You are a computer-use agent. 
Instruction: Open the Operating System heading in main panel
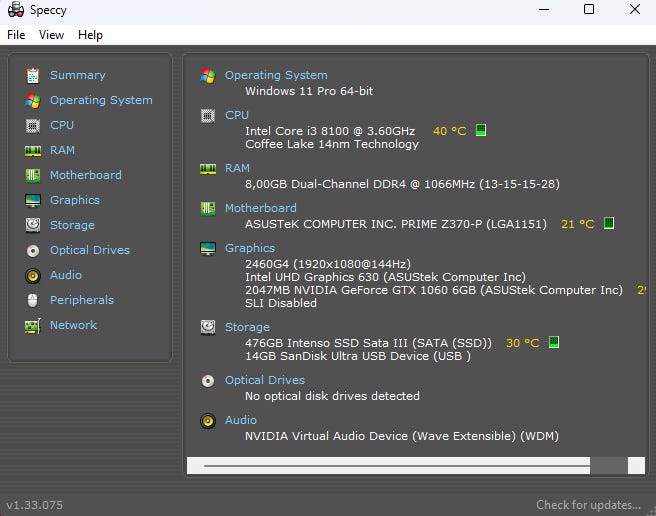pyautogui.click(x=276, y=75)
